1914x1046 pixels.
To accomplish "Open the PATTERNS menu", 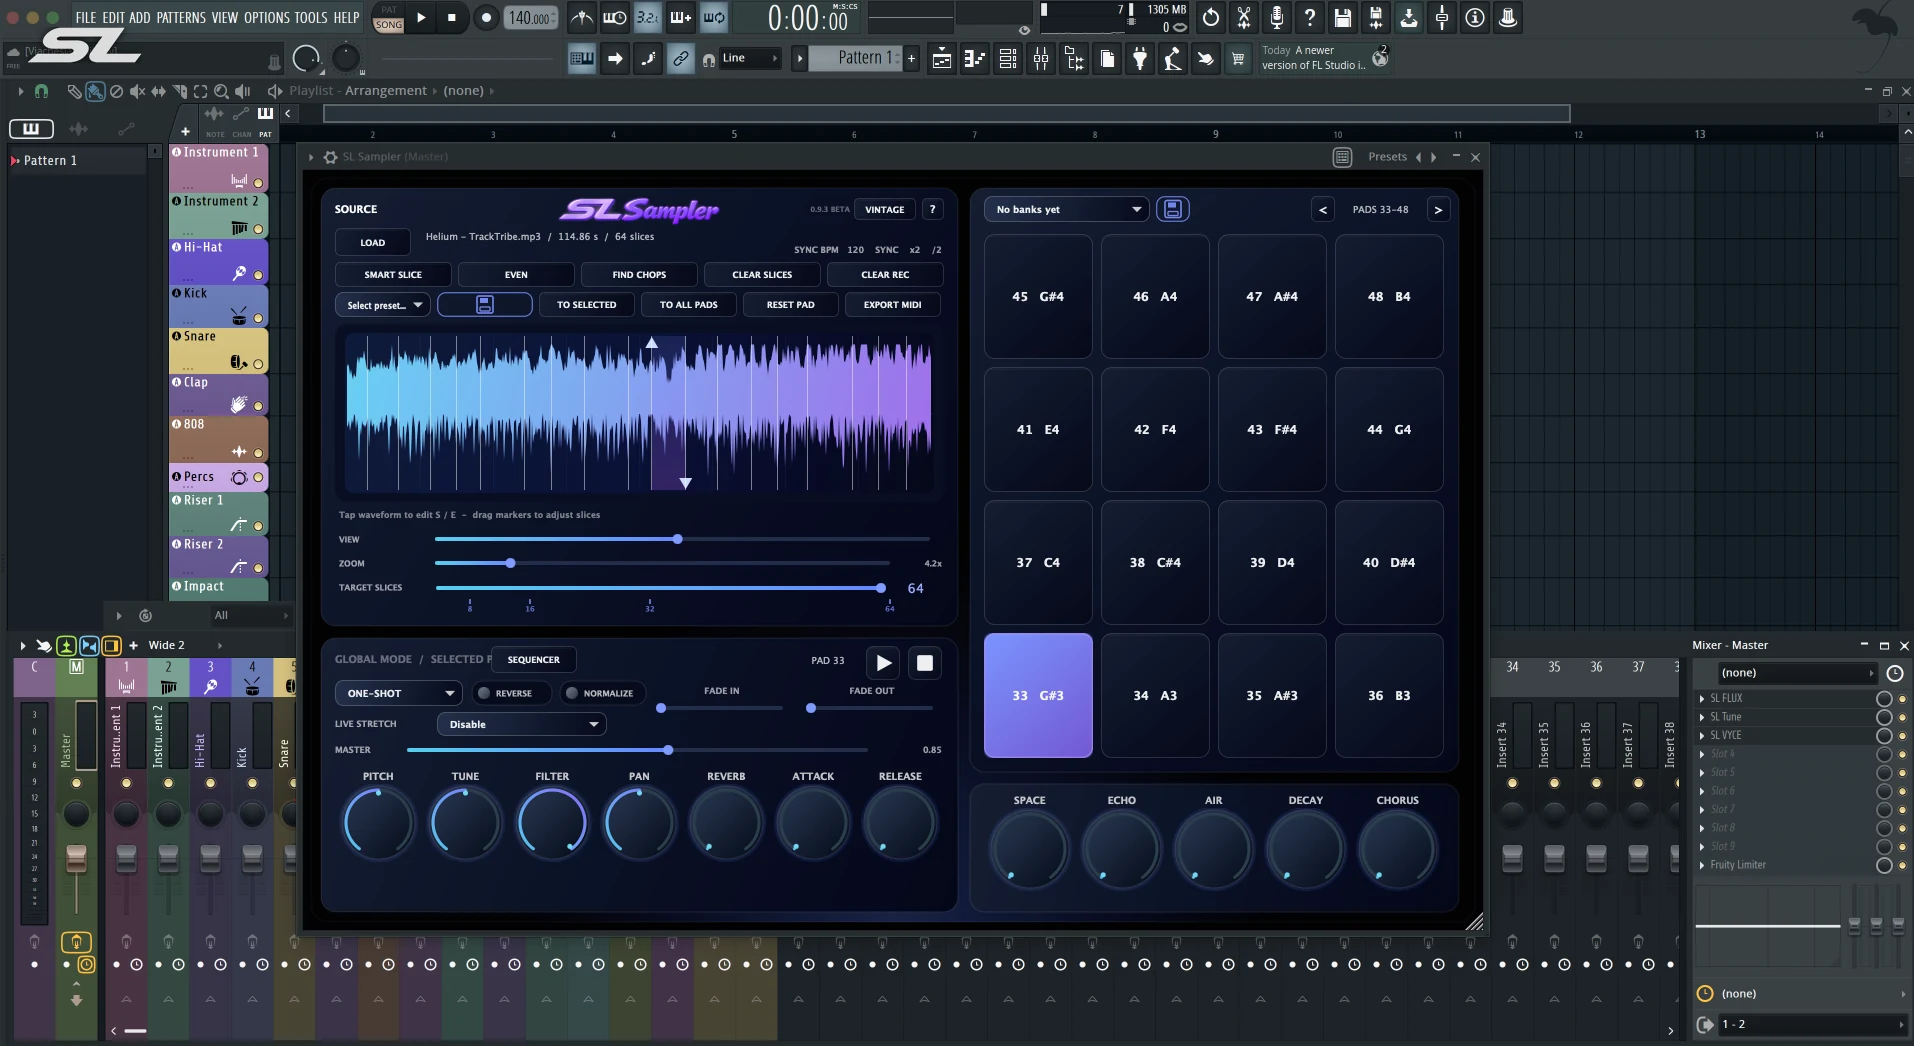I will point(181,18).
